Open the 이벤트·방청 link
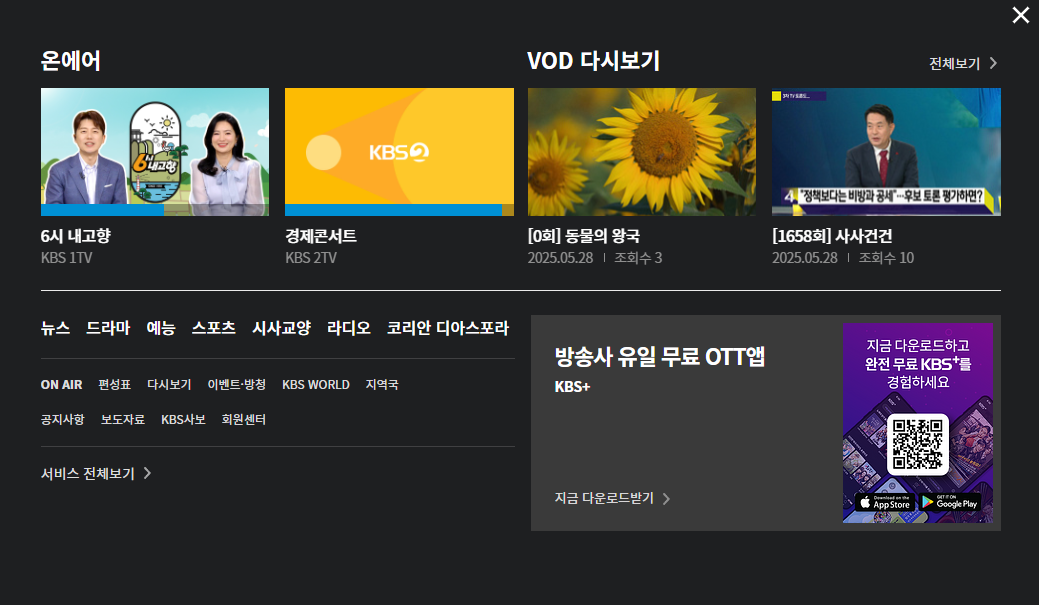Viewport: 1039px width, 605px height. tap(237, 385)
